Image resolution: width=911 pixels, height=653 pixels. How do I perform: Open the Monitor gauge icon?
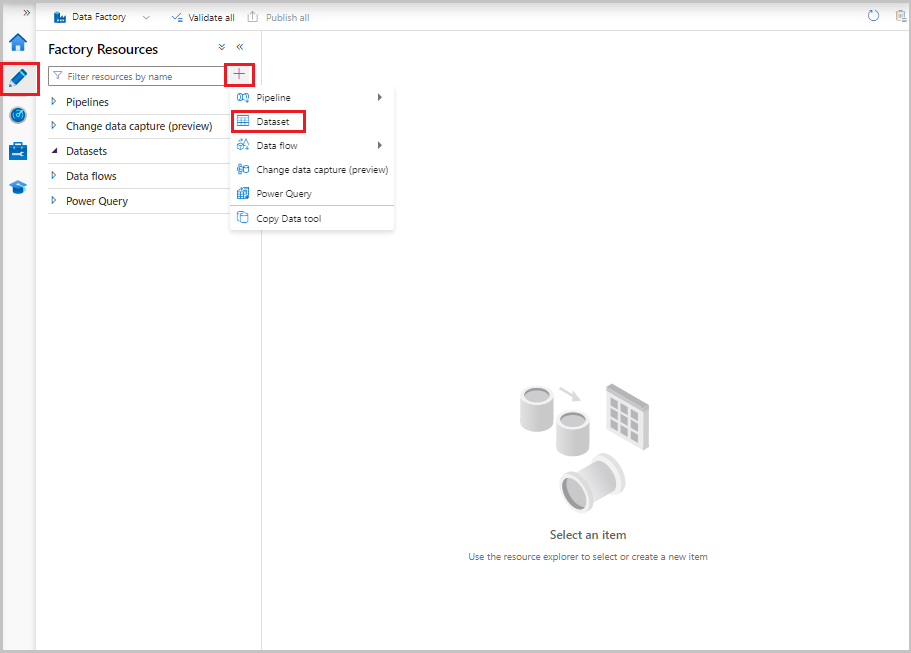click(18, 115)
